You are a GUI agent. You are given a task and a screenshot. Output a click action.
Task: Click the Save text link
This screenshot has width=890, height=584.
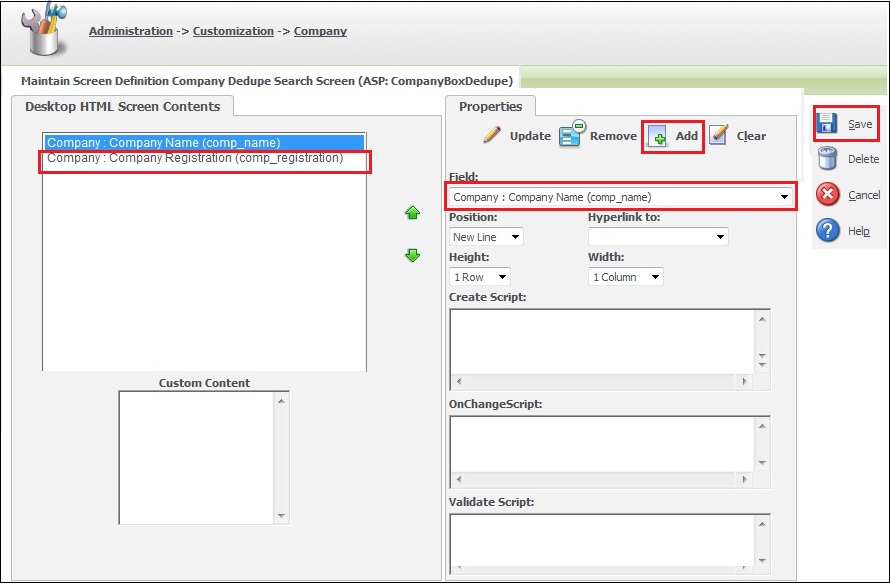(x=860, y=124)
